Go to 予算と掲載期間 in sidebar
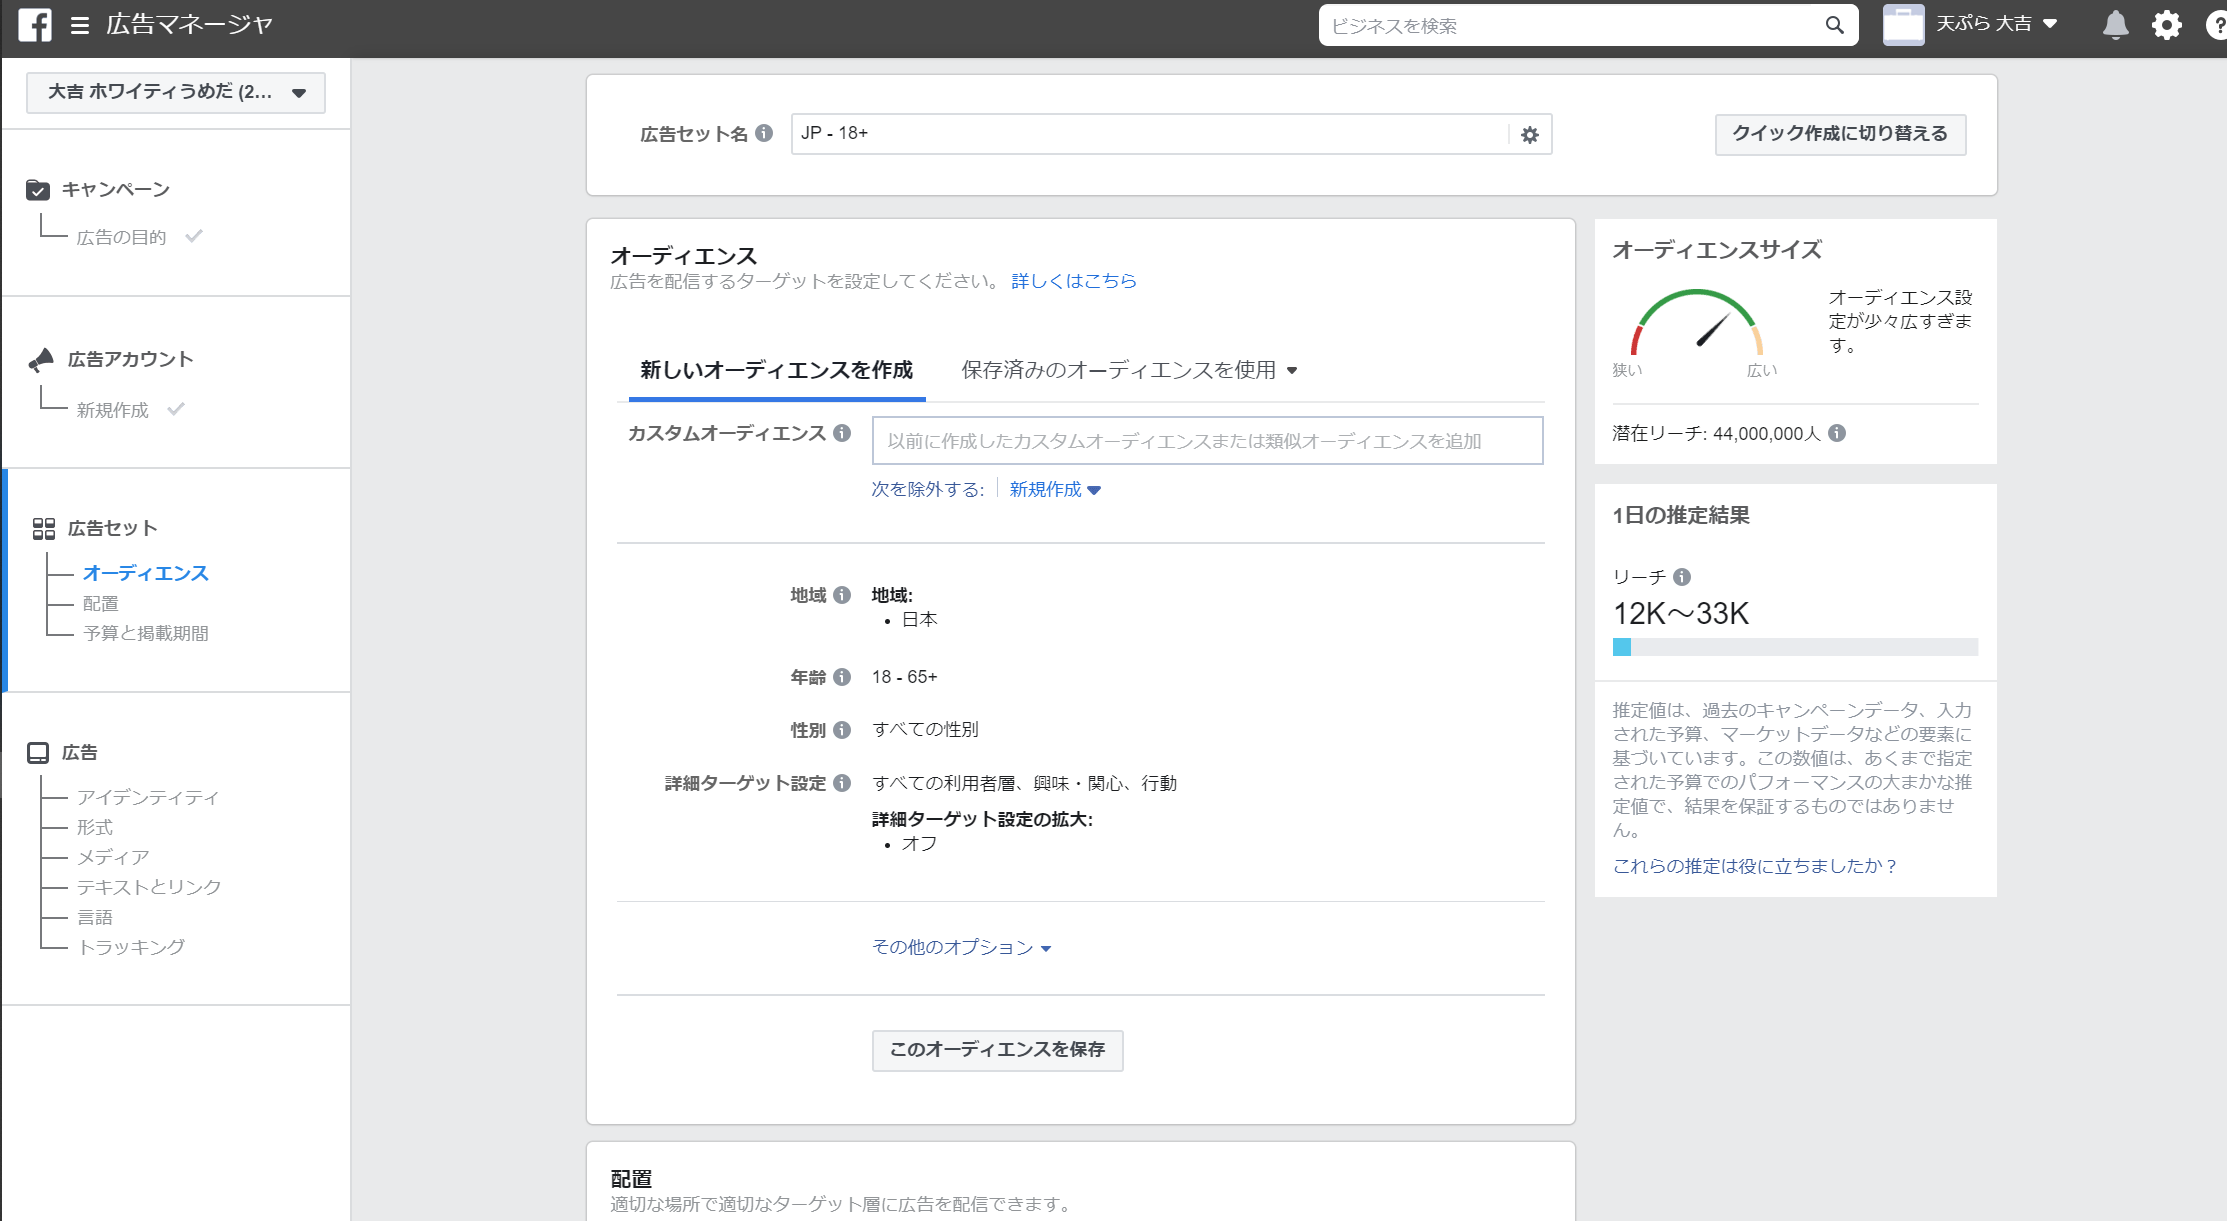2227x1221 pixels. pos(146,634)
